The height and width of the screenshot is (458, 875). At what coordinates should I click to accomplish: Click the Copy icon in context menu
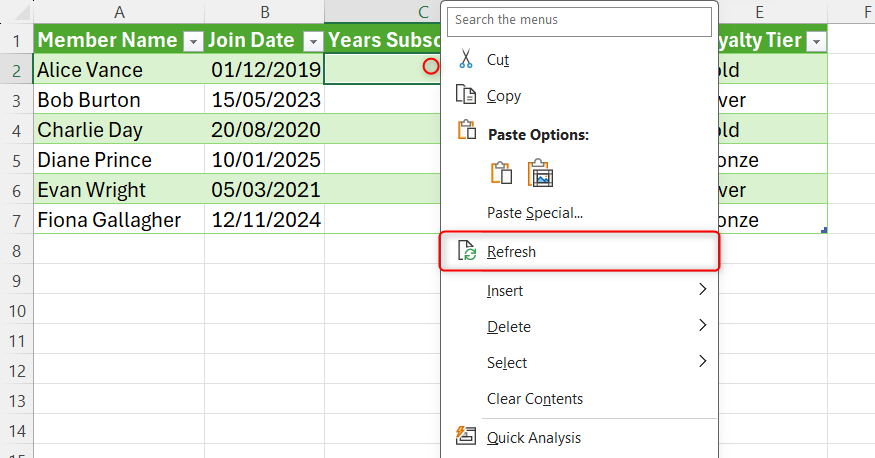[466, 95]
